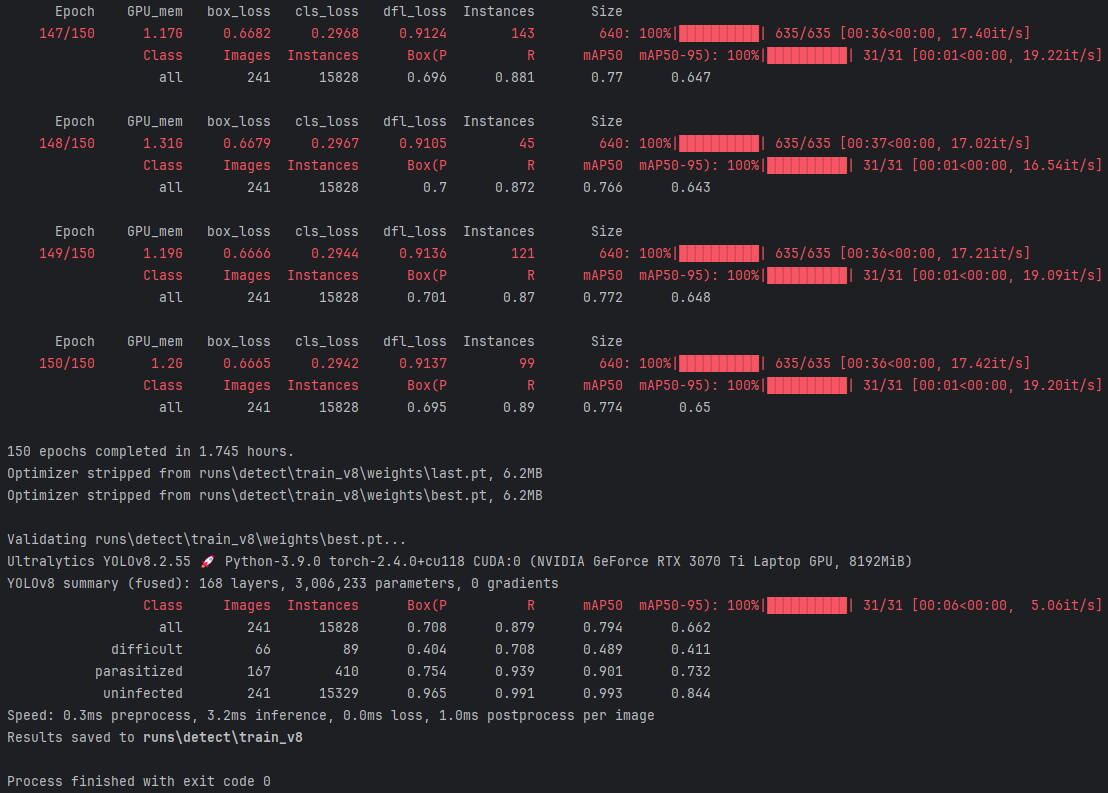Screen dimensions: 1108x793
Task: Click the cls_loss value 0.2967
Action: click(x=335, y=143)
